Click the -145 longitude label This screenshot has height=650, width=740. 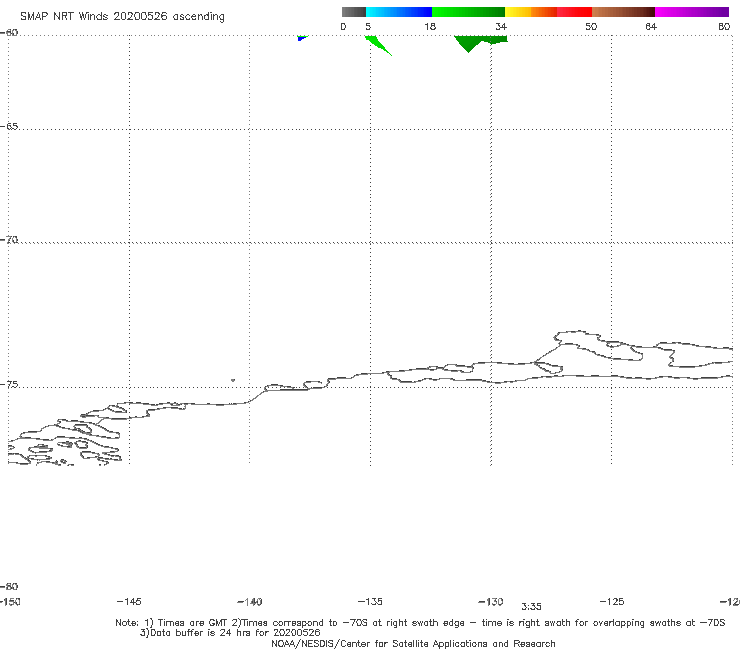click(x=129, y=602)
